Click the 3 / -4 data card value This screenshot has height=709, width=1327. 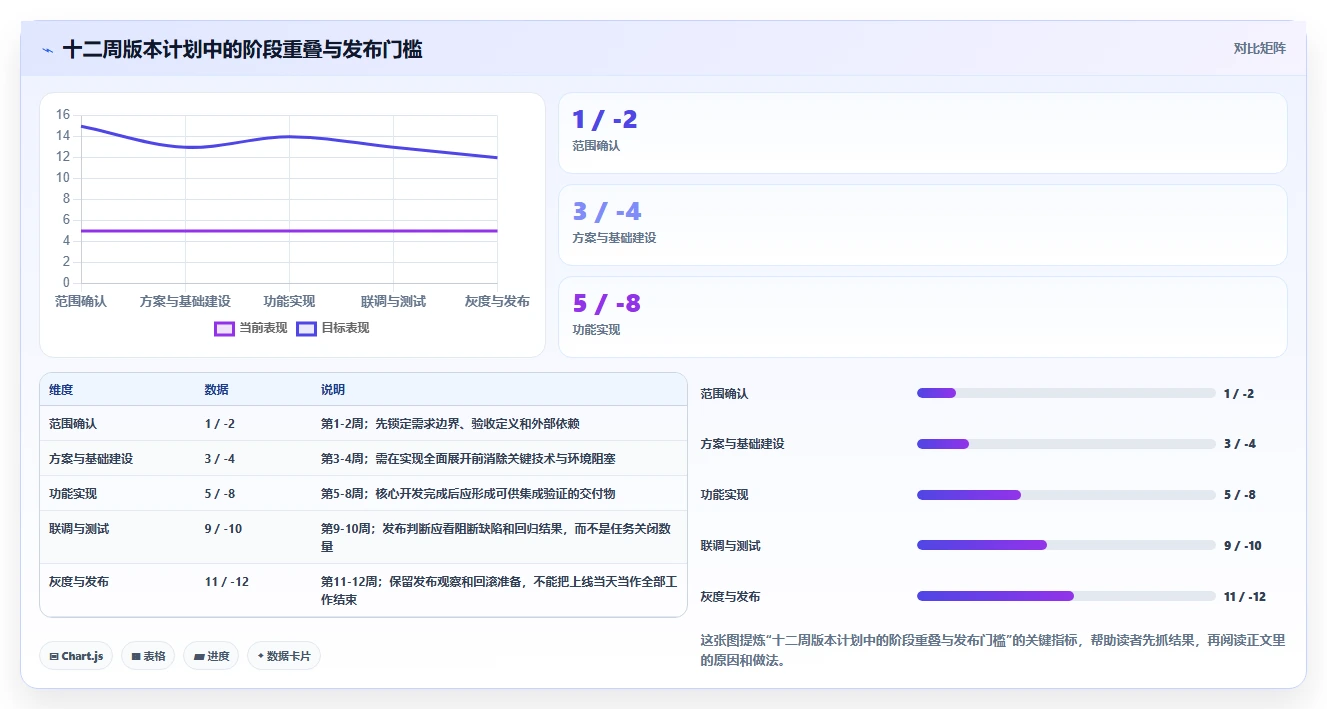pyautogui.click(x=606, y=211)
